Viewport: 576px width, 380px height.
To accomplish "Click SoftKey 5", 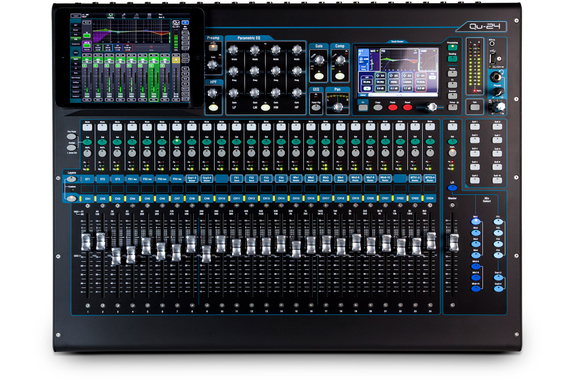I will coord(475,180).
